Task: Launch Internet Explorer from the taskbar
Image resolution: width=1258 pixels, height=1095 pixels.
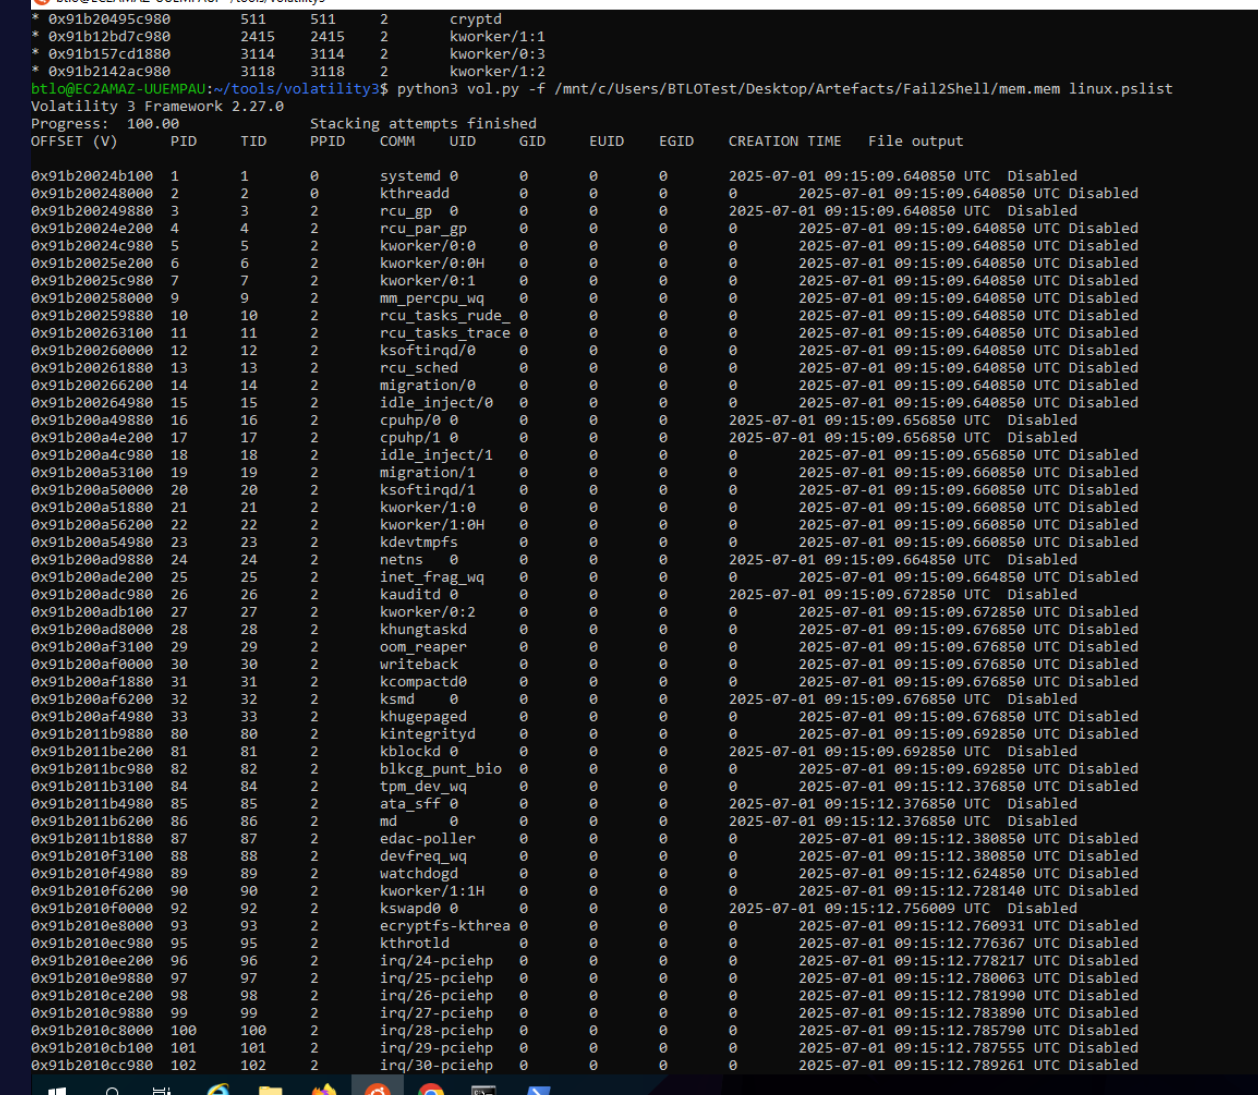Action: click(217, 1090)
